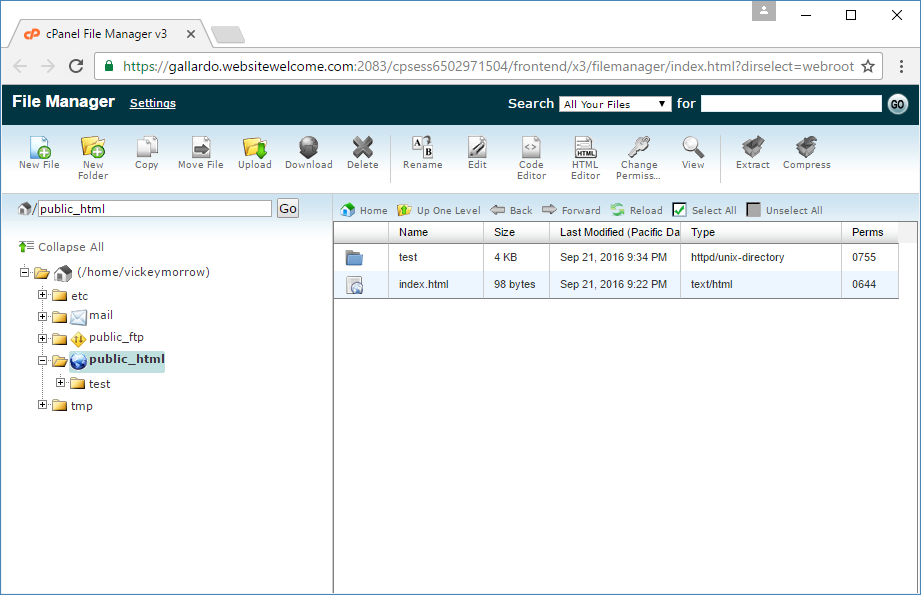Image resolution: width=921 pixels, height=595 pixels.
Task: Click the 0755 permissions value
Action: point(864,257)
